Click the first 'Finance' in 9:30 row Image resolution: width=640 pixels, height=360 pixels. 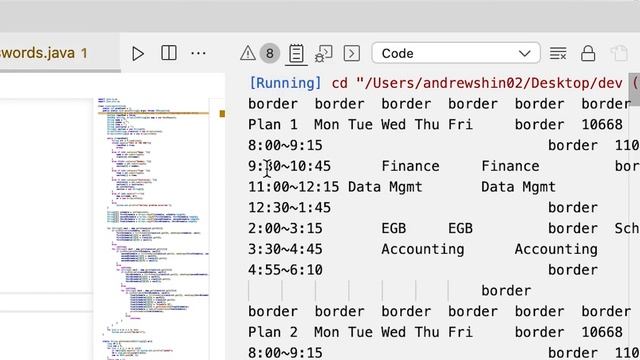410,166
